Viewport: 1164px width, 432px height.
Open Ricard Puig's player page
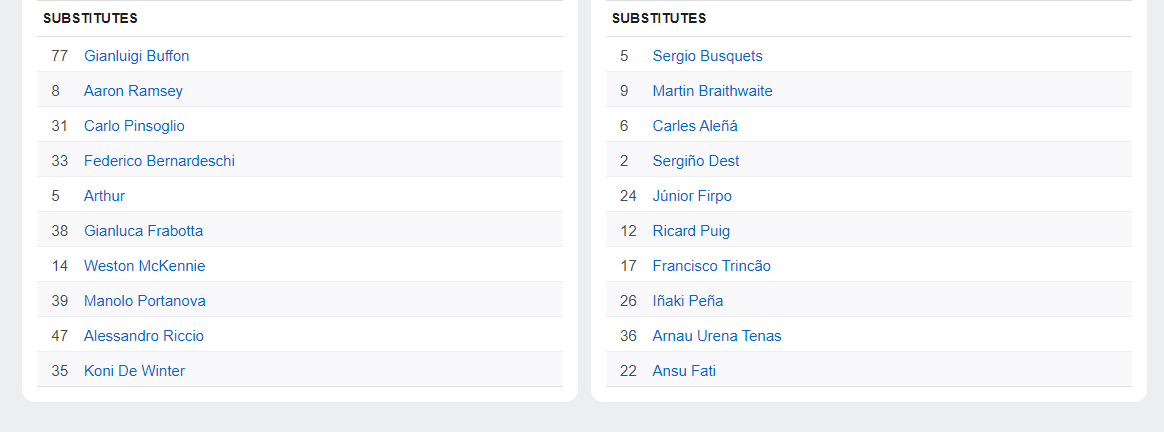pos(691,231)
